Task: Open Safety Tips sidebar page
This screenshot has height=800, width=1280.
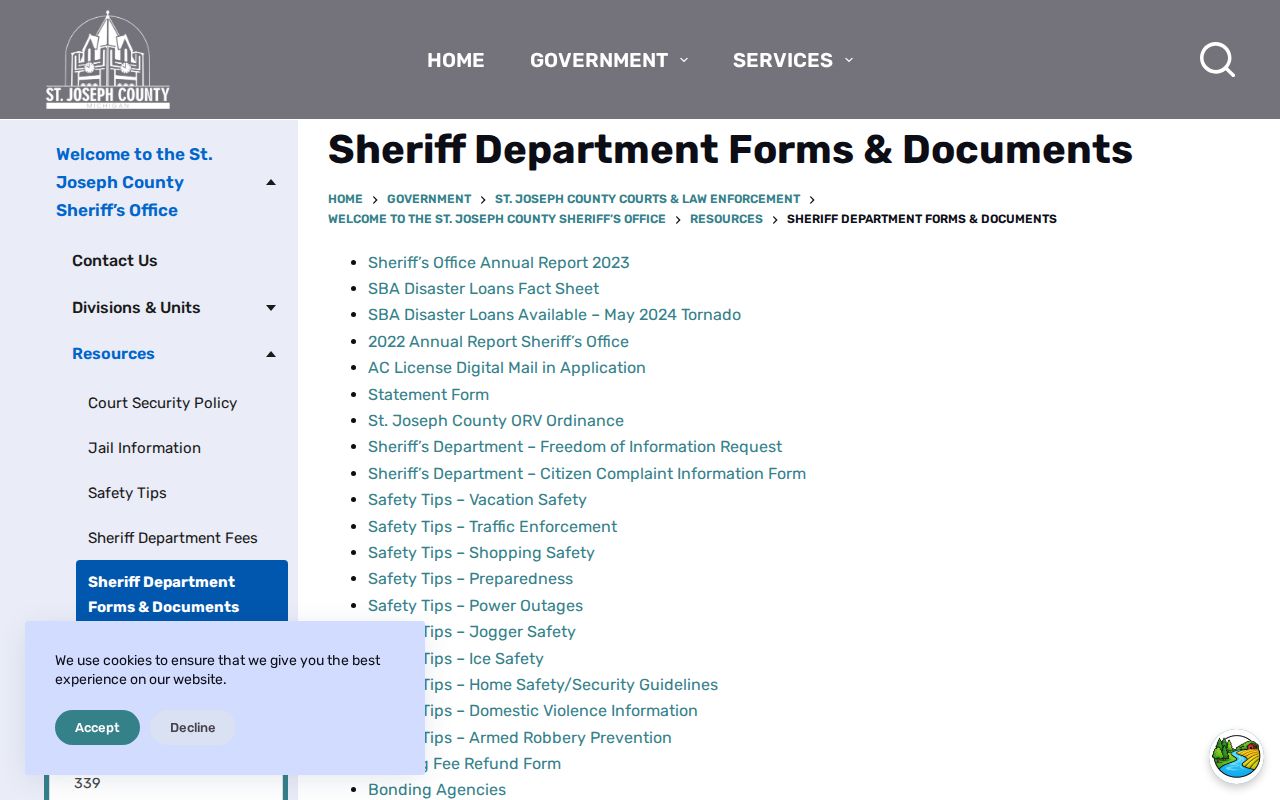Action: [x=127, y=492]
